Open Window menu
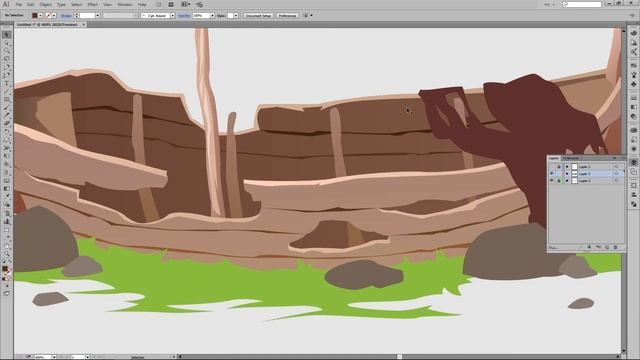 (x=124, y=4)
